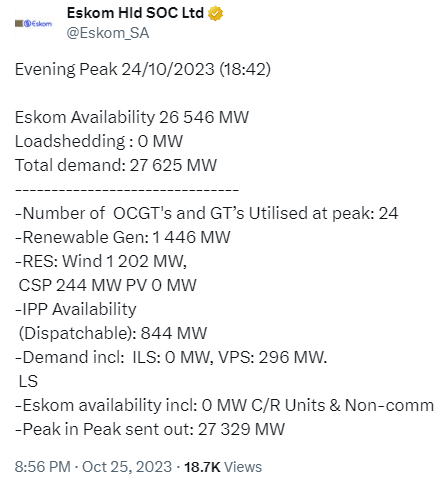Select the Total demand: 27 625 MW text
Image resolution: width=447 pixels, height=482 pixels.
click(116, 165)
